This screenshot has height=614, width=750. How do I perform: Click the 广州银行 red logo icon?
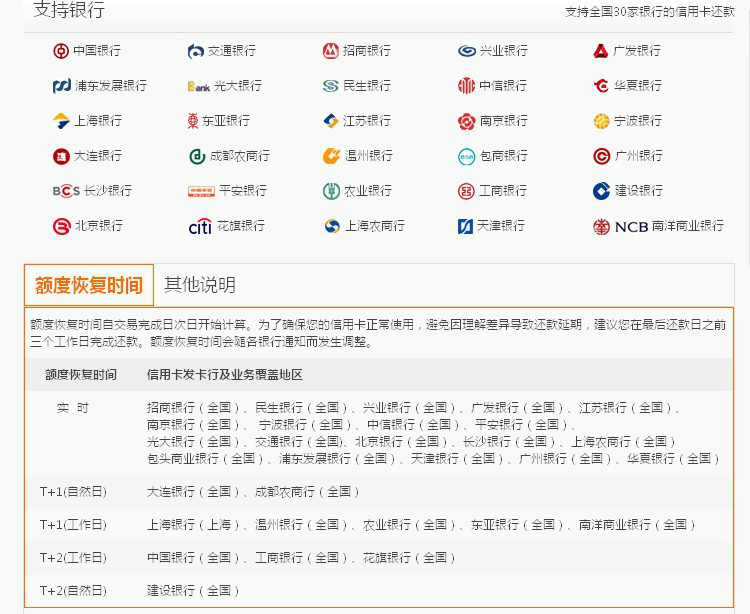tap(602, 156)
